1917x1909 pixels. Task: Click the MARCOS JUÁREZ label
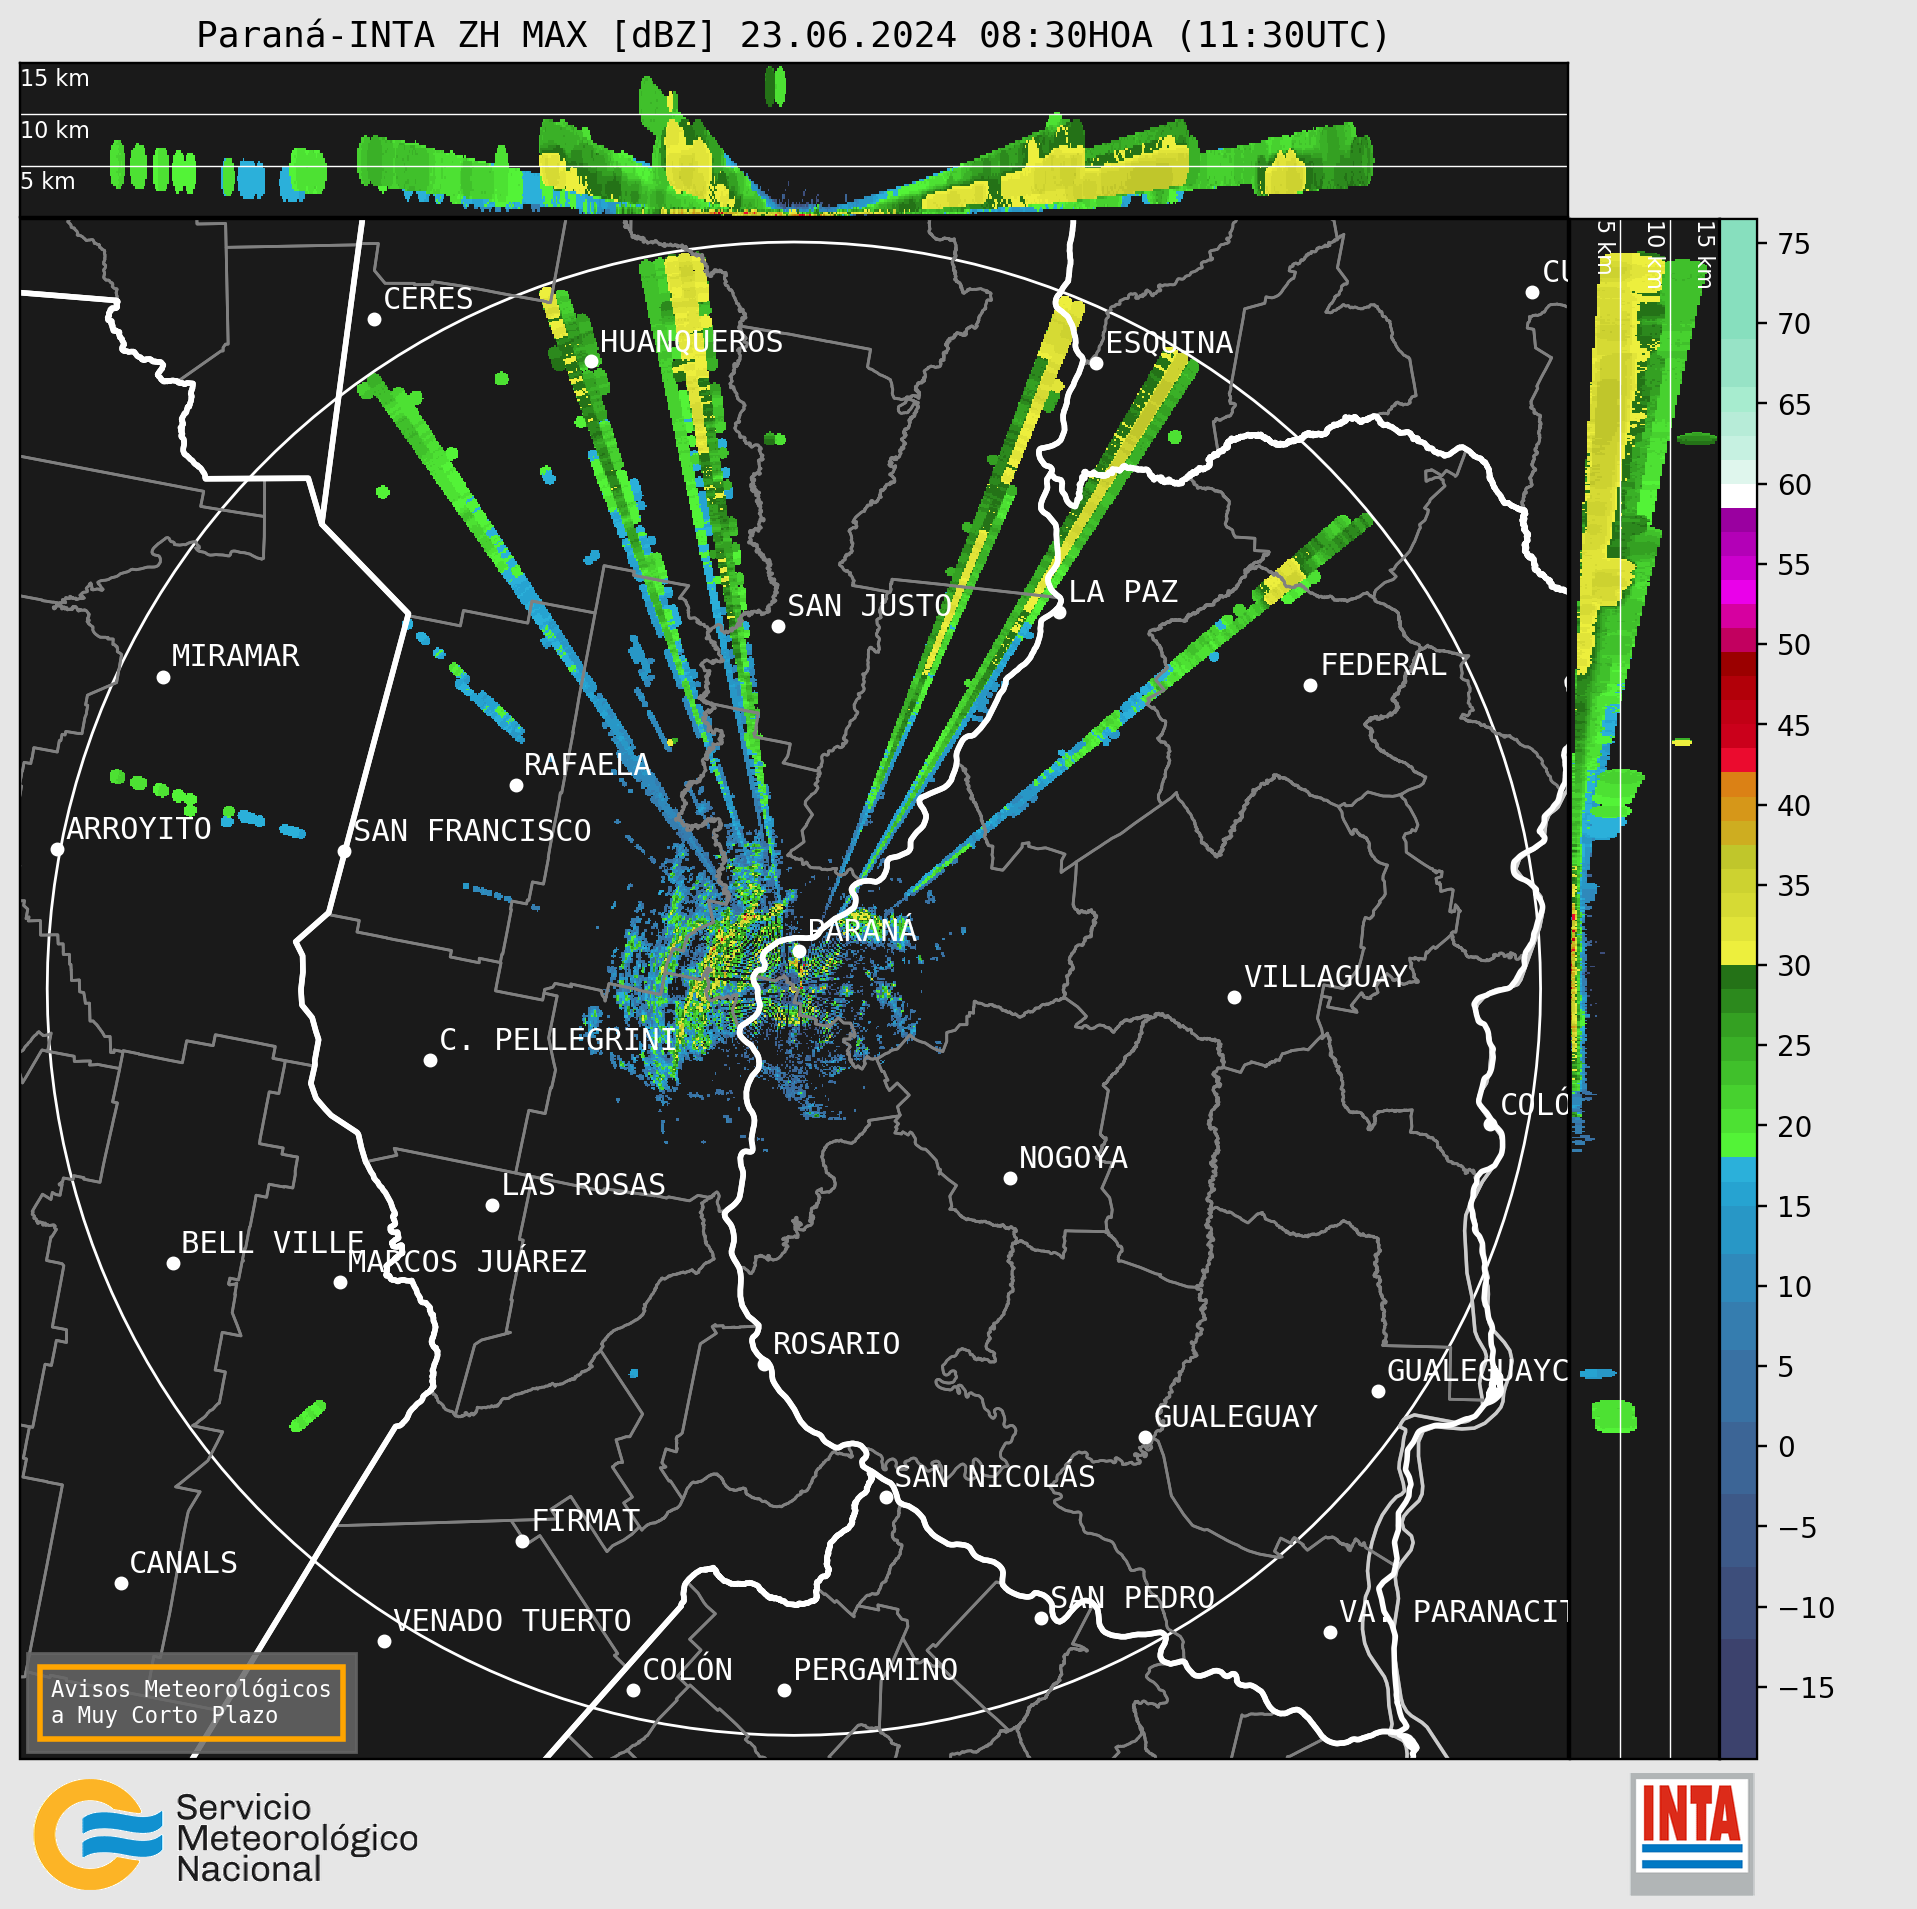(x=467, y=1262)
